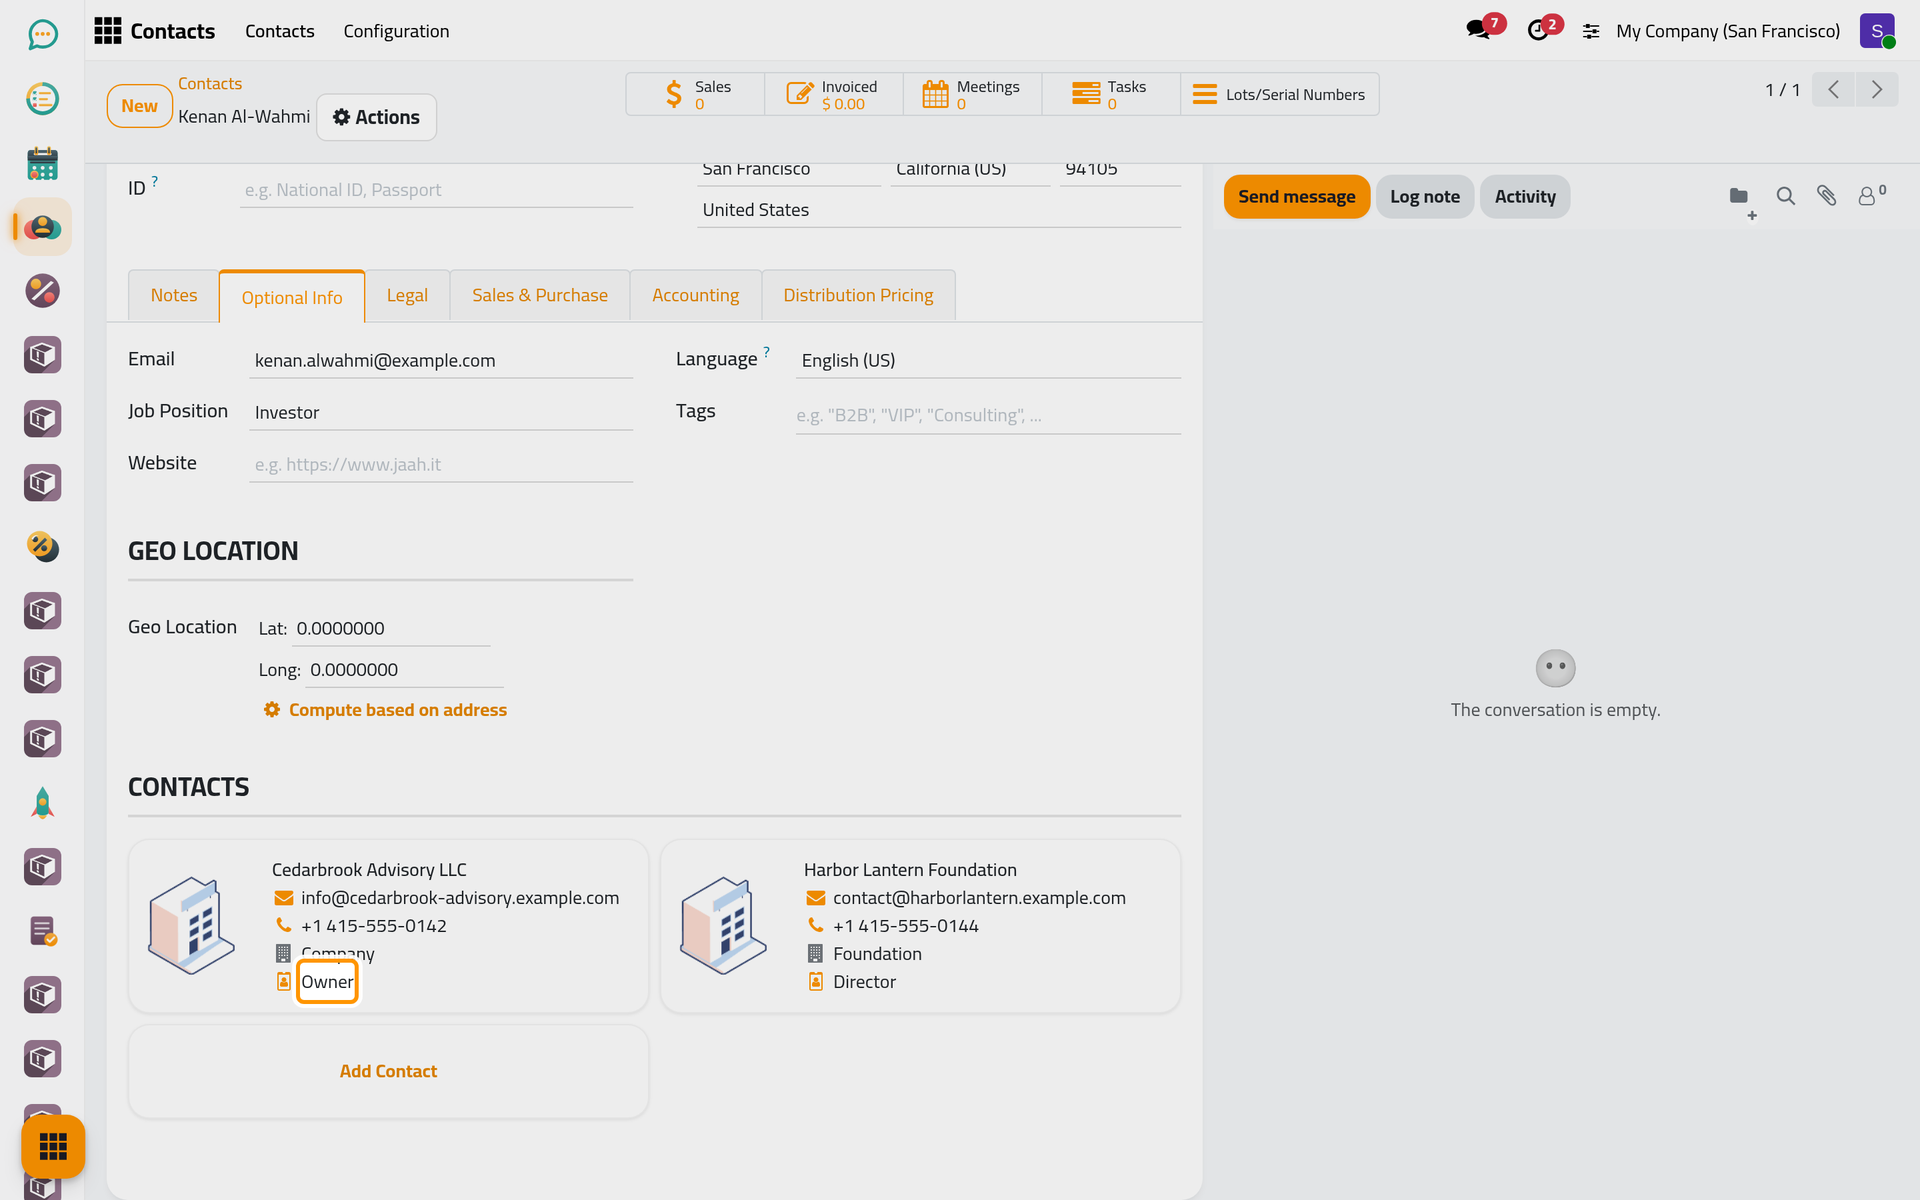
Task: Switch to the Sales & Purchase tab
Action: click(x=540, y=295)
